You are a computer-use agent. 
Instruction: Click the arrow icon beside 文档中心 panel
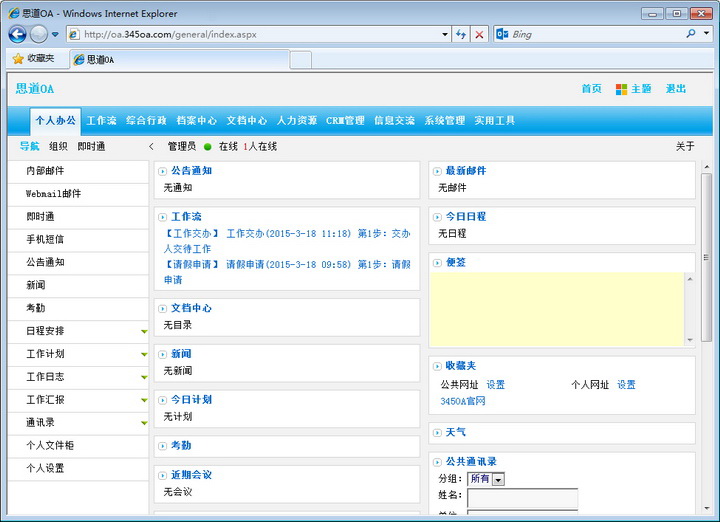(163, 309)
